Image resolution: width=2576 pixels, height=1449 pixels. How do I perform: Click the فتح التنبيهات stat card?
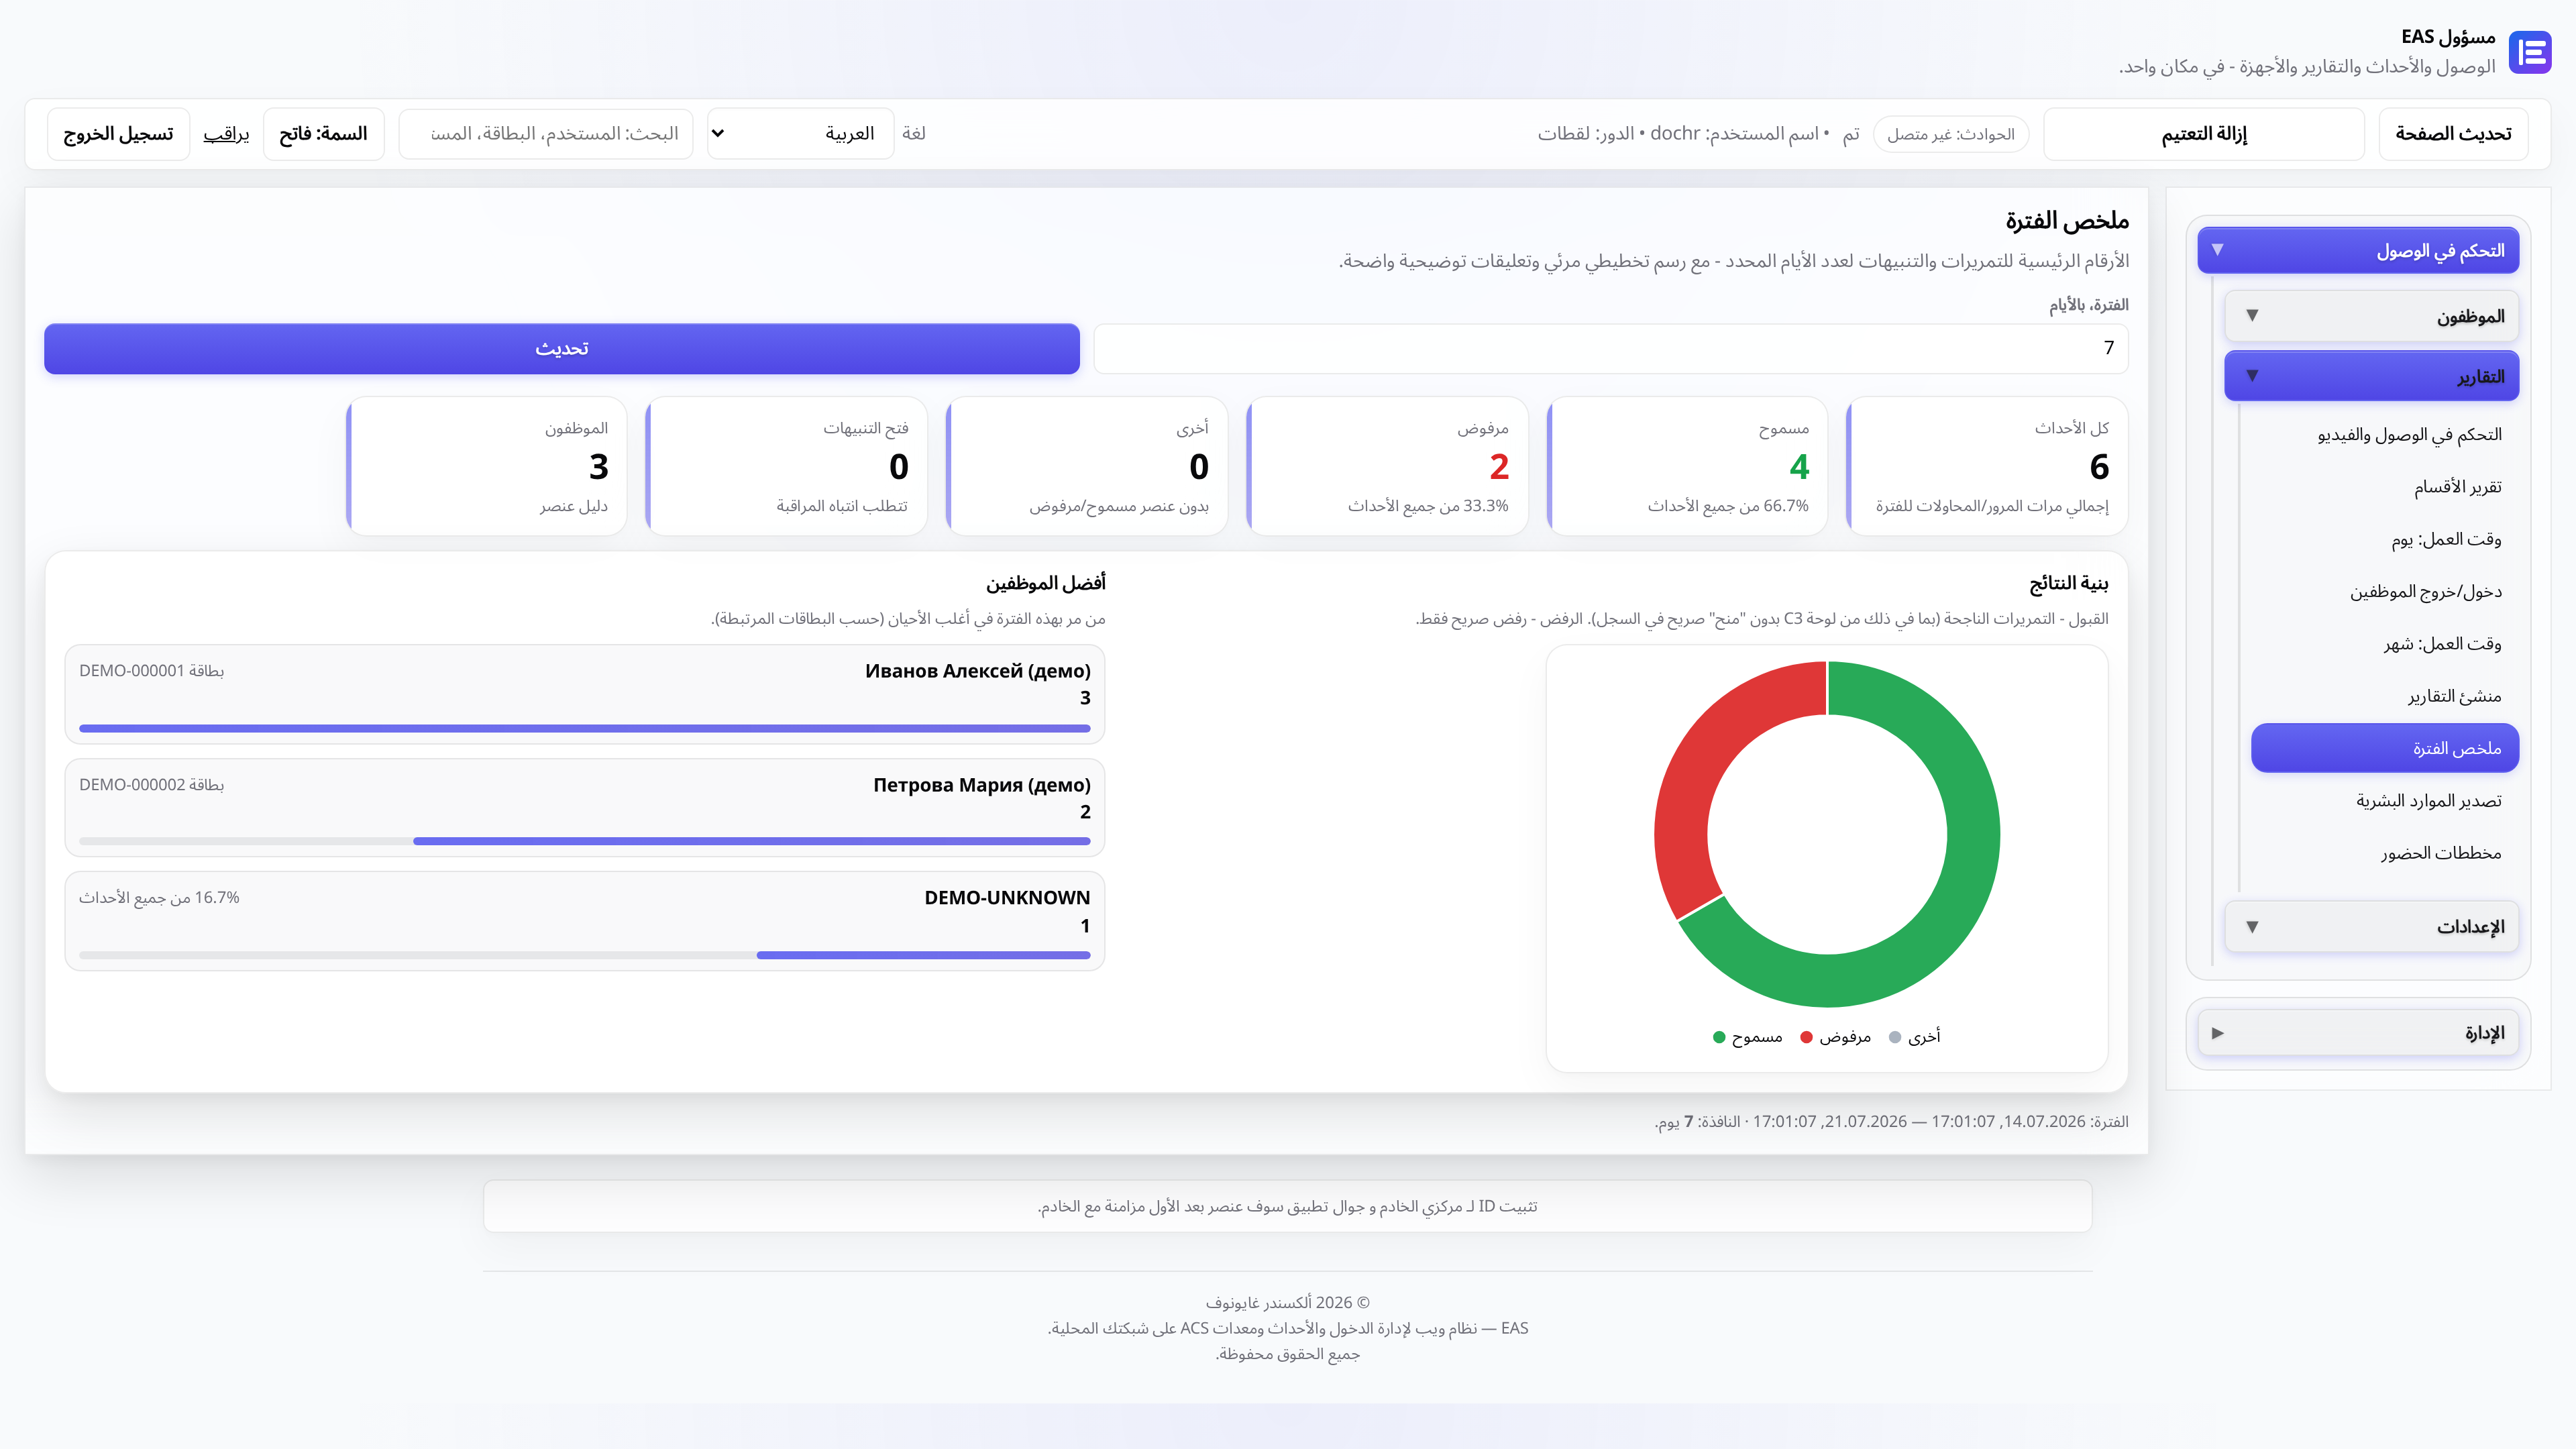pyautogui.click(x=786, y=466)
